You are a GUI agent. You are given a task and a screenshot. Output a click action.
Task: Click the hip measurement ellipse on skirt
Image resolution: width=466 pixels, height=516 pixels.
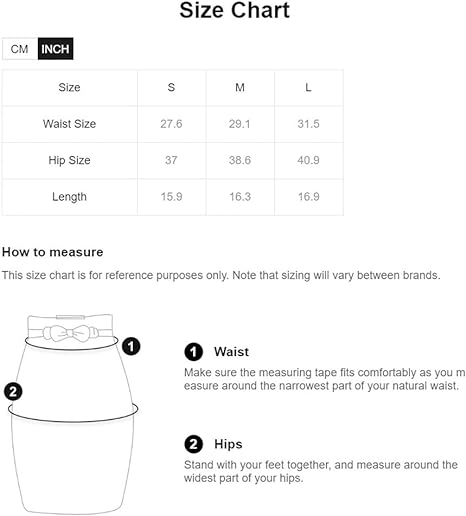tap(73, 412)
